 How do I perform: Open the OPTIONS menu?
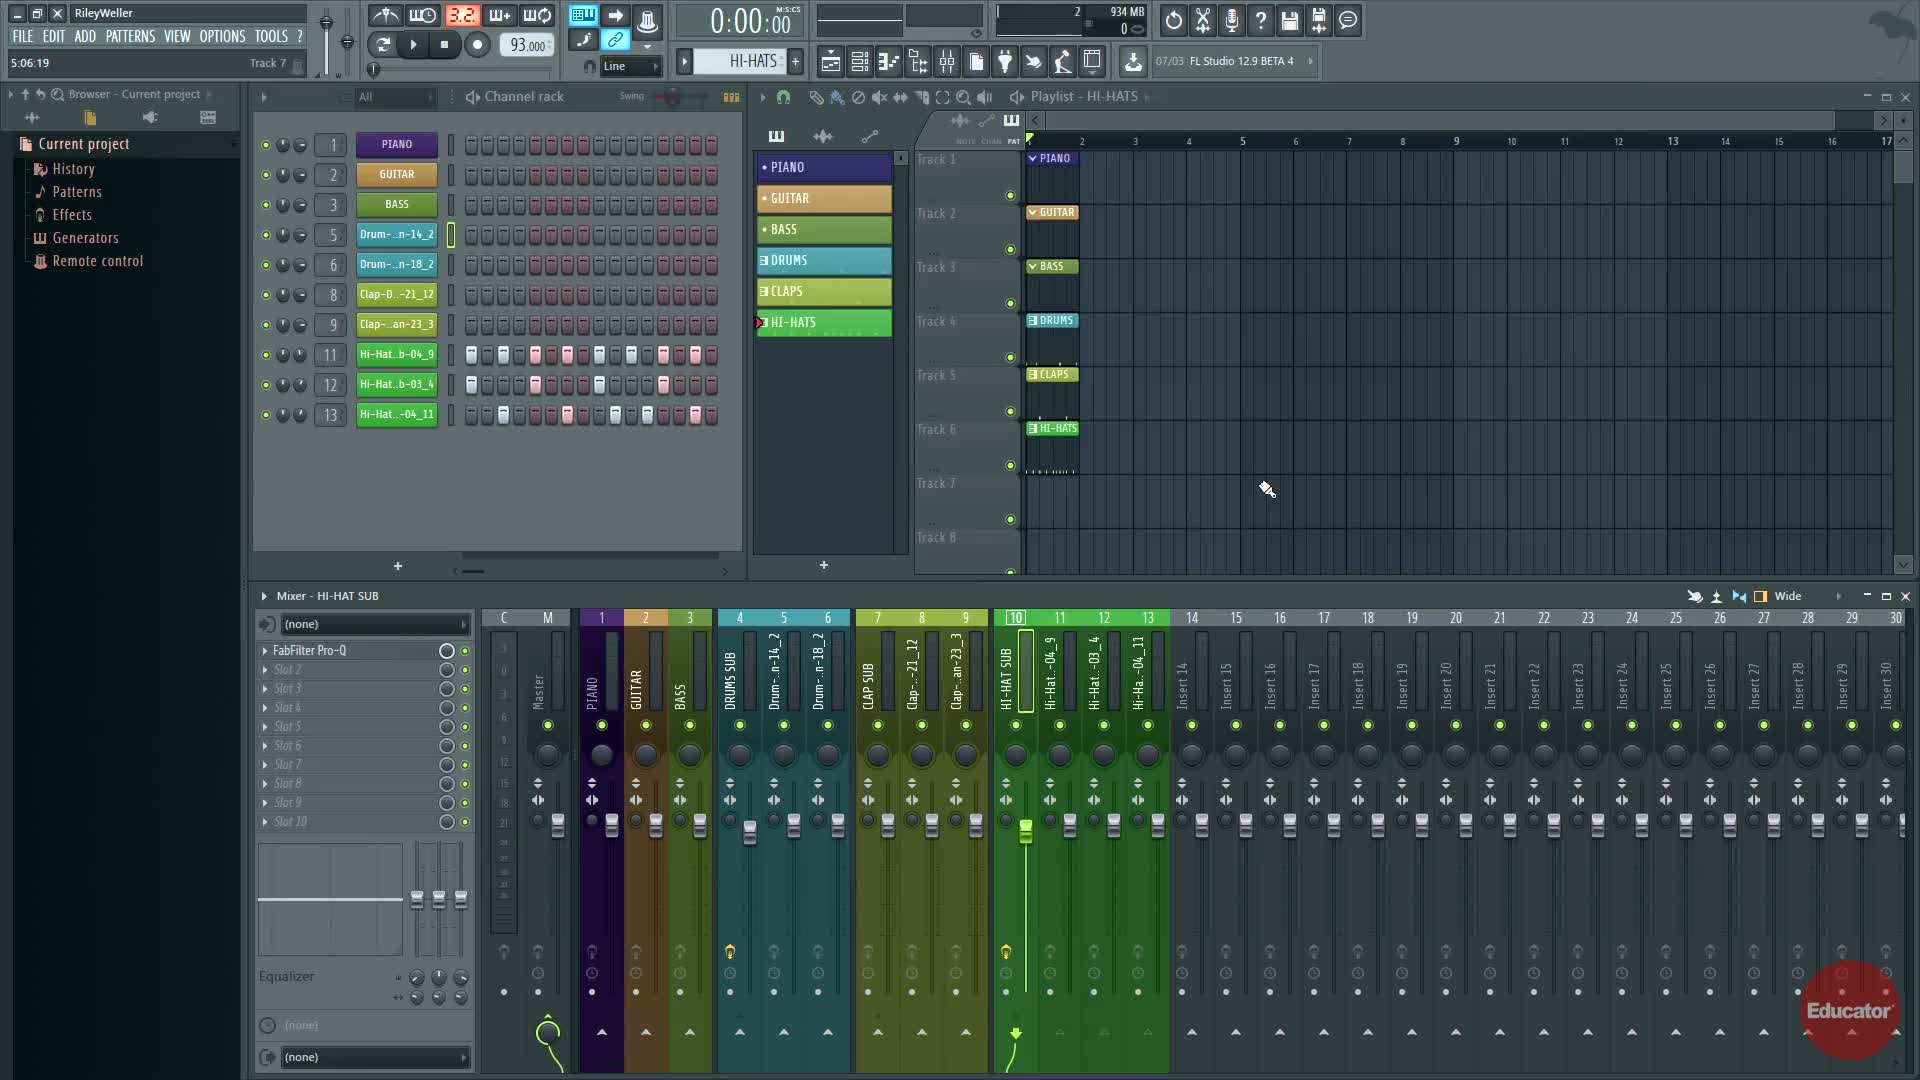pyautogui.click(x=222, y=36)
